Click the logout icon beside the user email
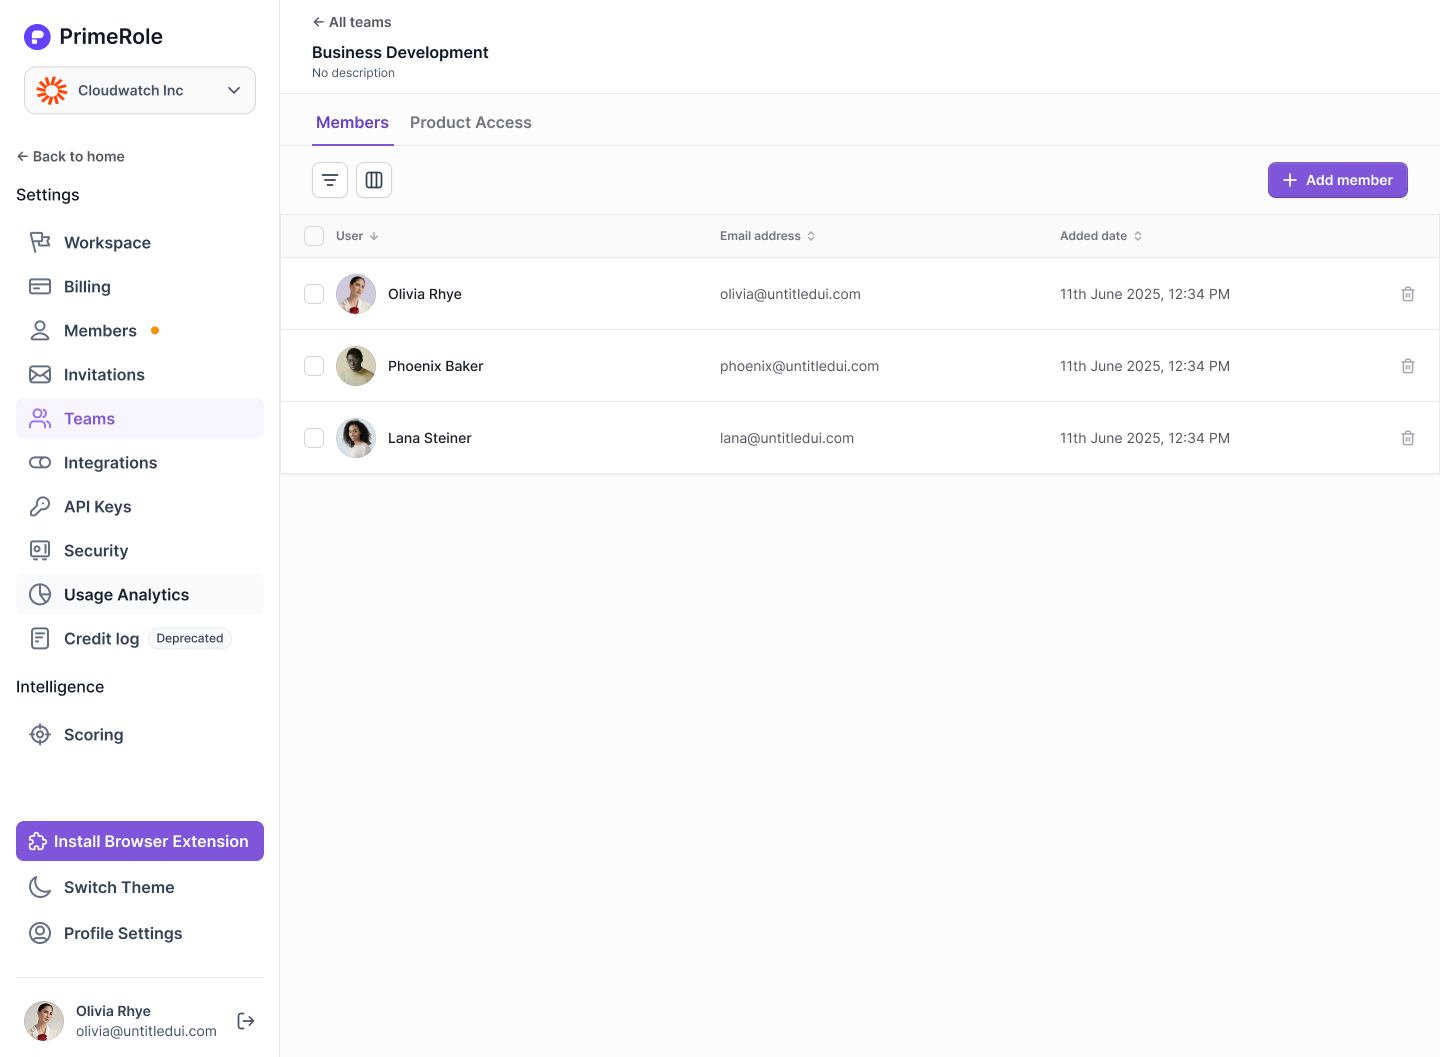Viewport: 1440px width, 1057px height. (x=245, y=1021)
